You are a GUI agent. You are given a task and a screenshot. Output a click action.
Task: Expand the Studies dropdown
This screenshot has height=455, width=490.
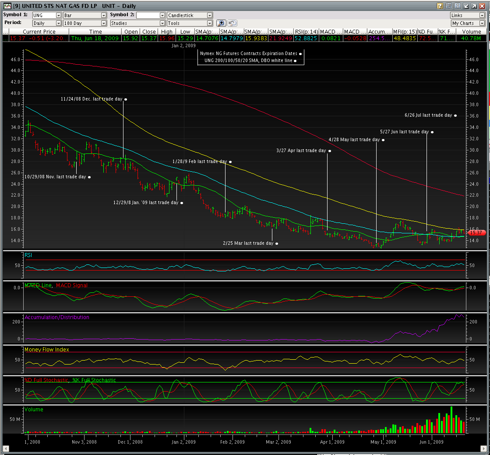(x=162, y=23)
